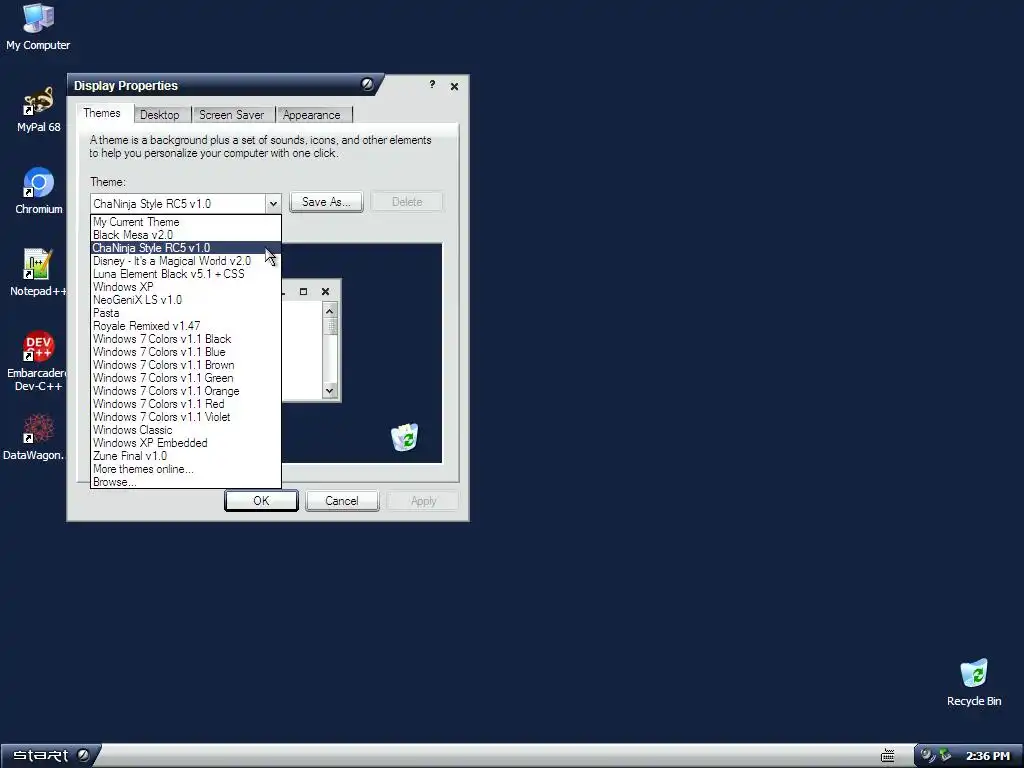
Task: Launch the MyPal 68 browser shortcut
Action: (x=38, y=110)
